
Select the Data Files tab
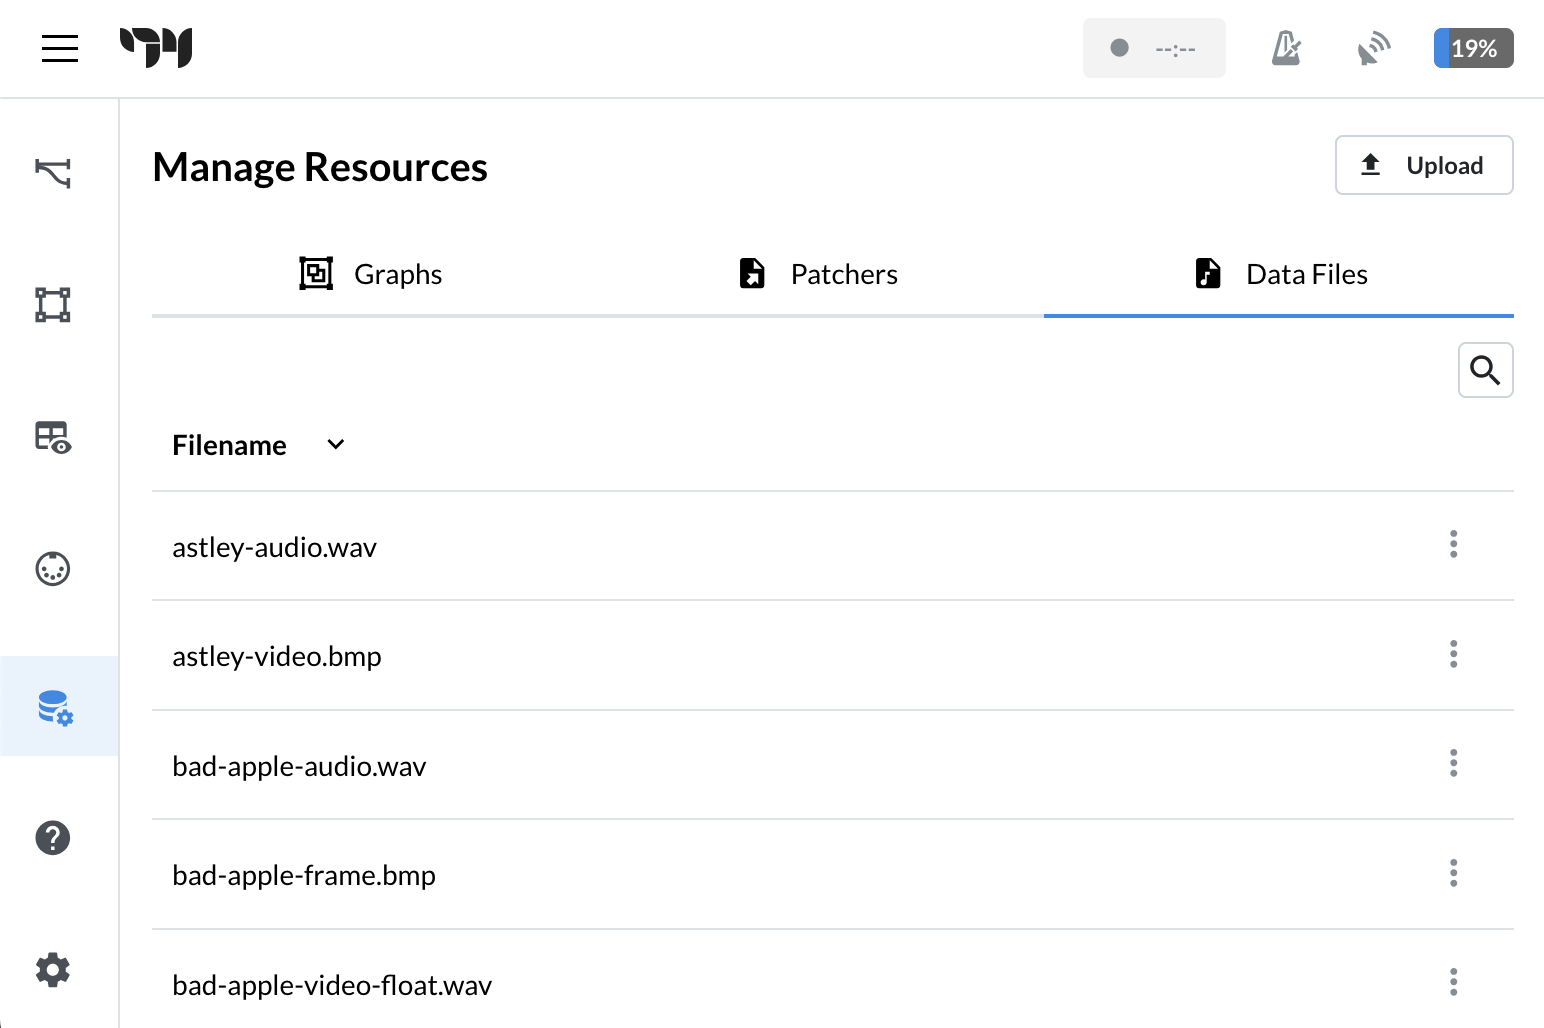tap(1279, 274)
